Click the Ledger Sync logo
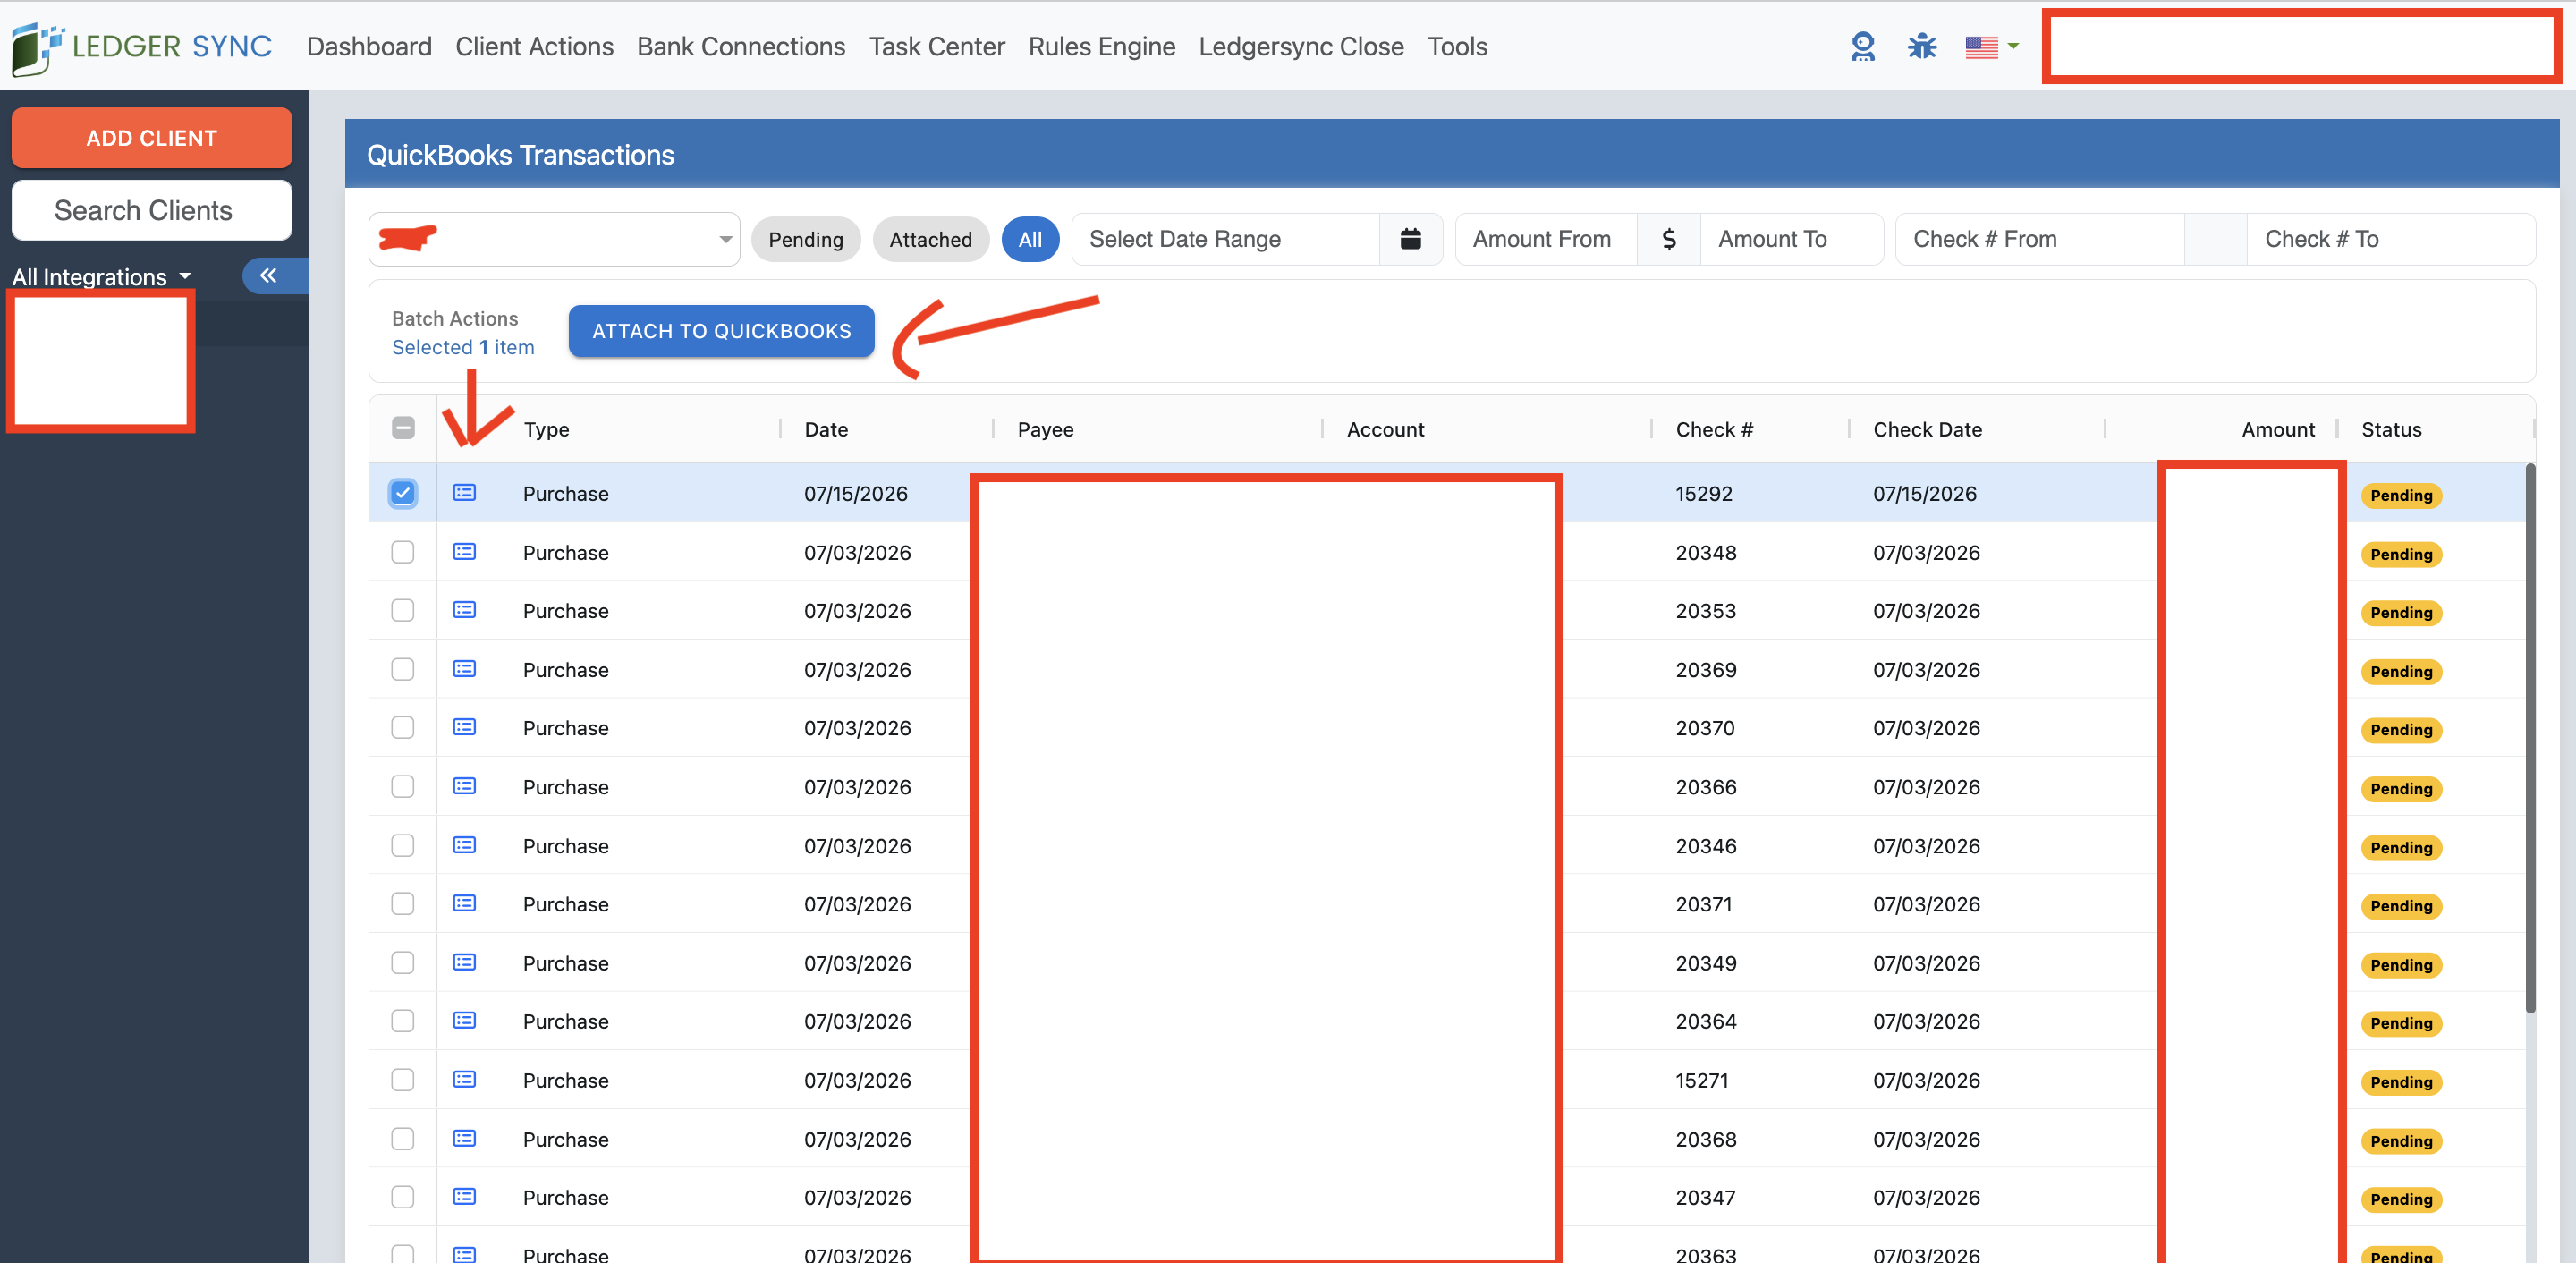This screenshot has width=2576, height=1263. tap(141, 47)
